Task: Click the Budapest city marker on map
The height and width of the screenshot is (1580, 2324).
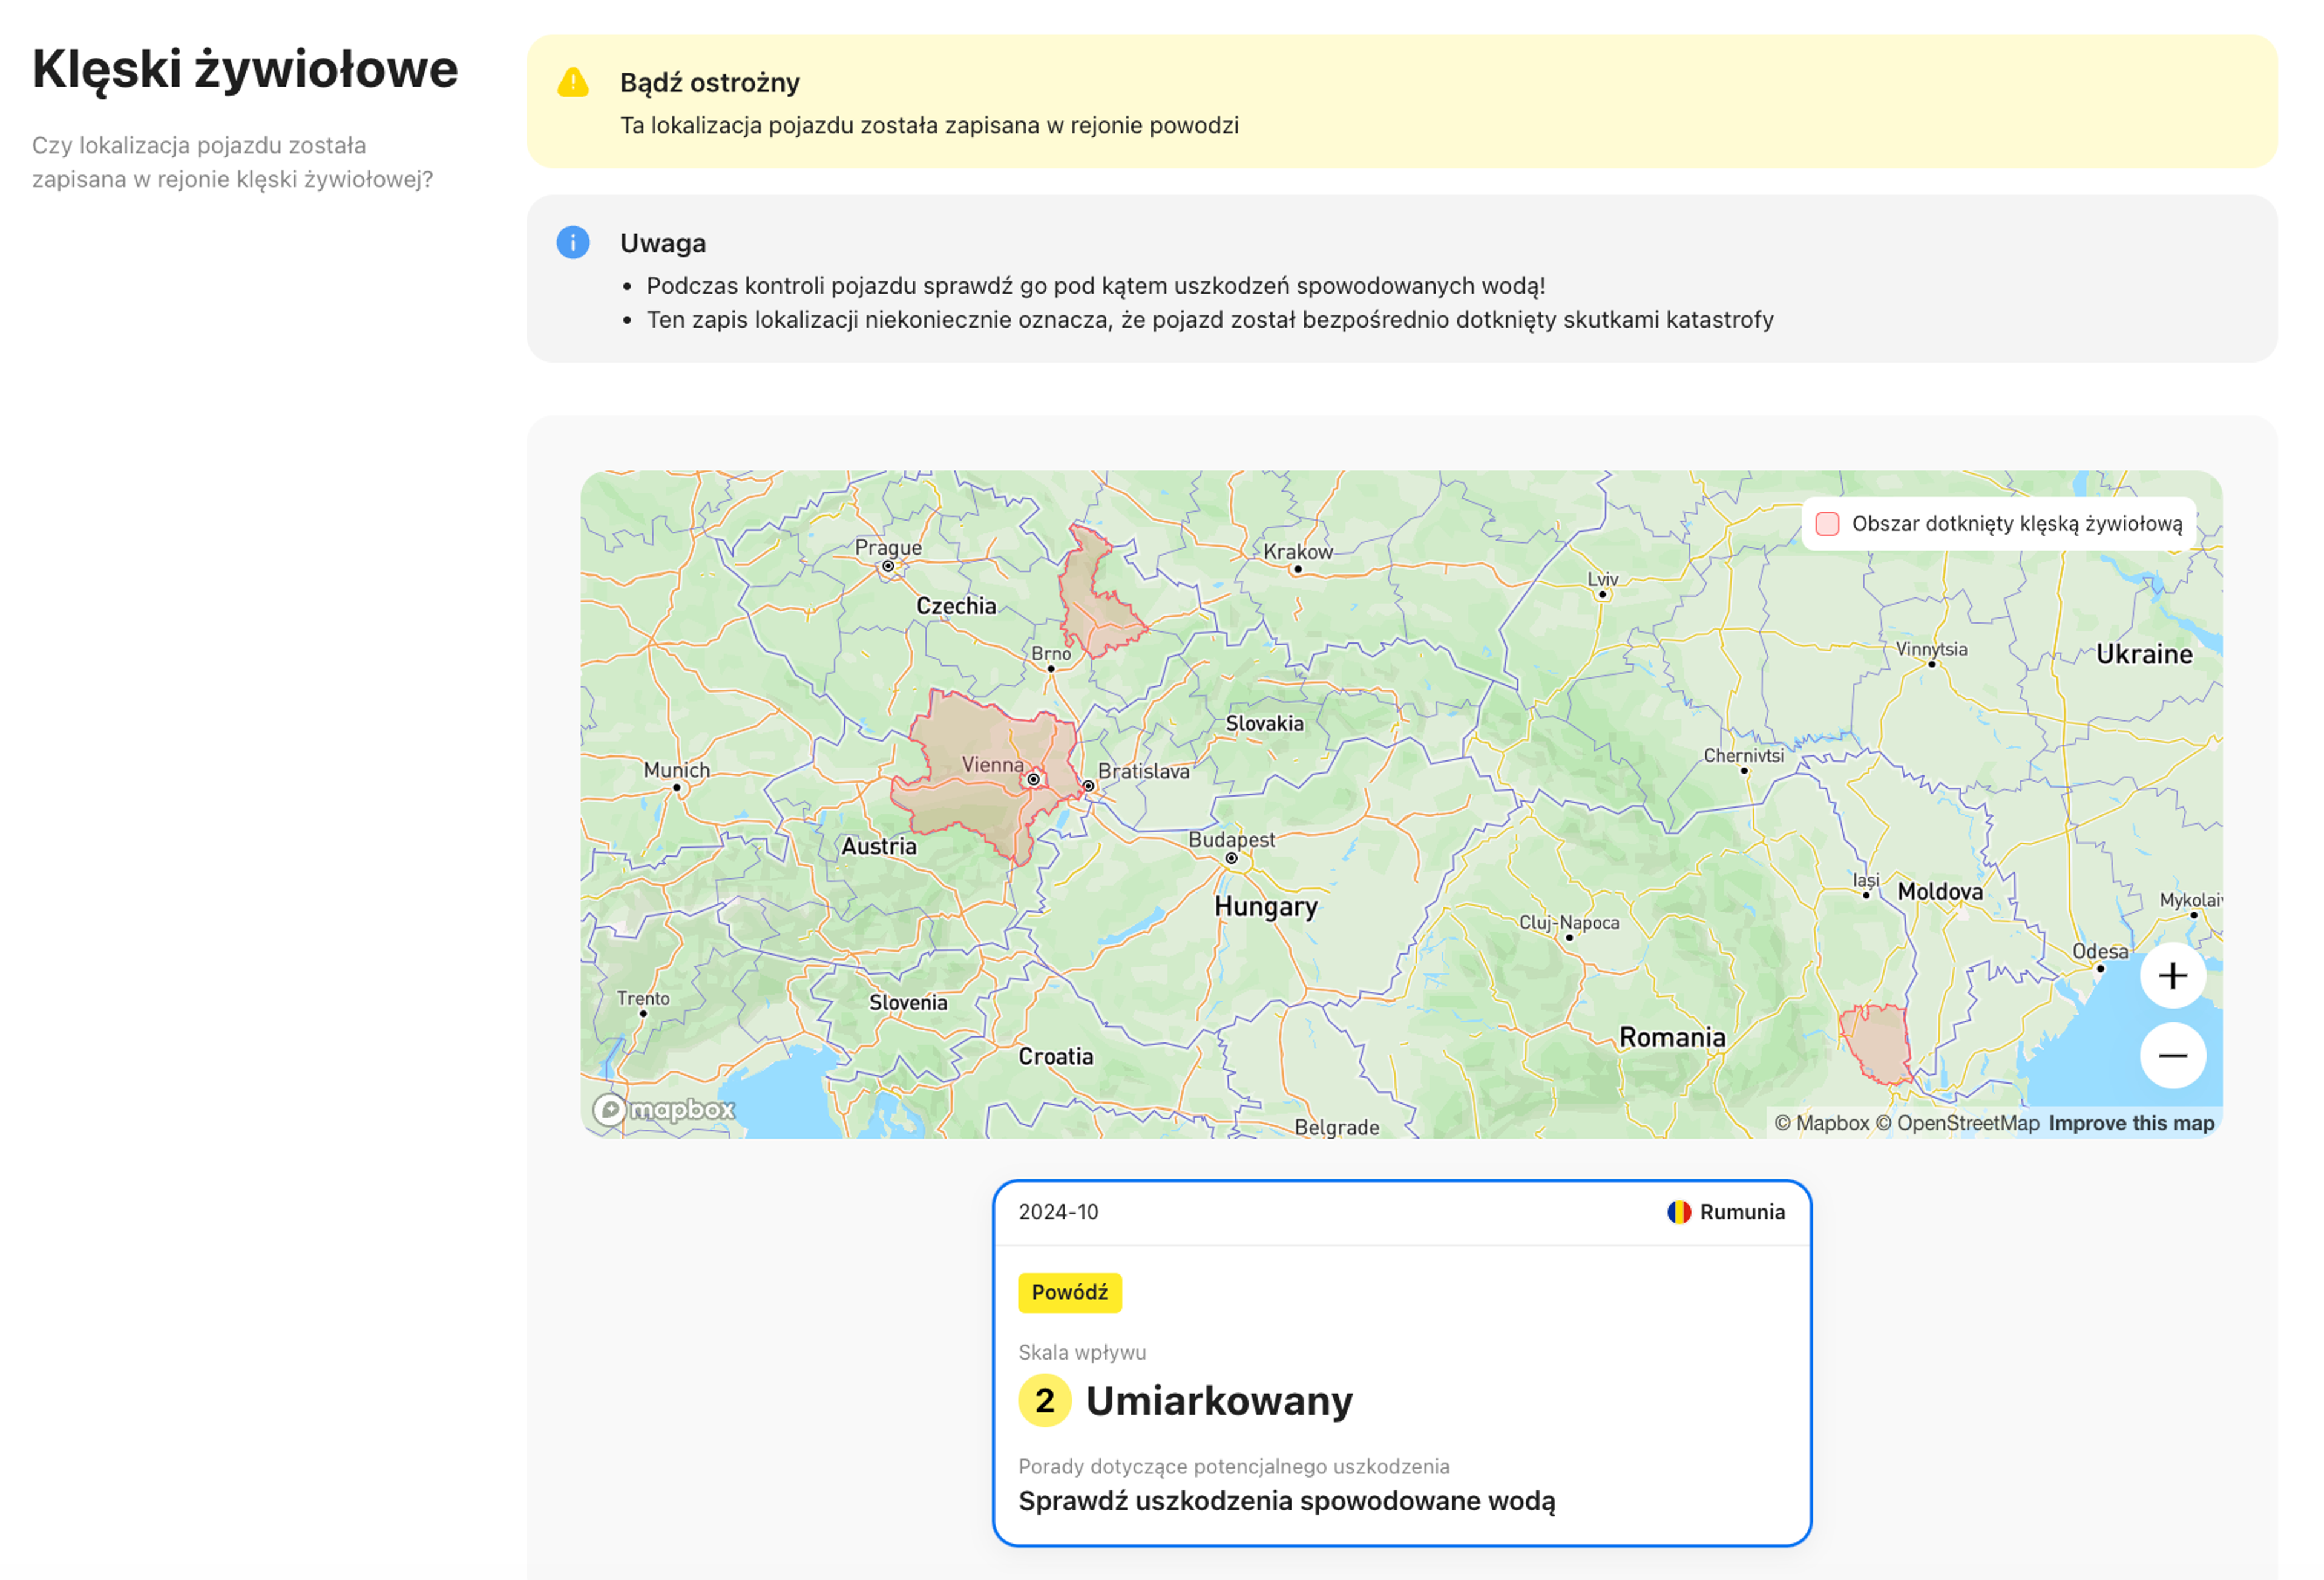Action: point(1231,858)
